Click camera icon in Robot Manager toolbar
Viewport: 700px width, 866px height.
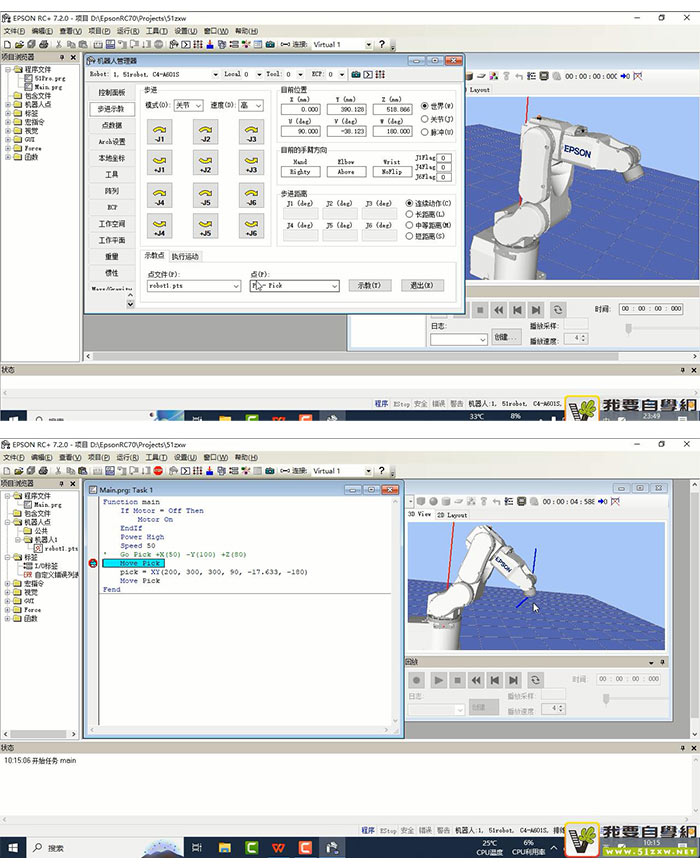tap(356, 74)
